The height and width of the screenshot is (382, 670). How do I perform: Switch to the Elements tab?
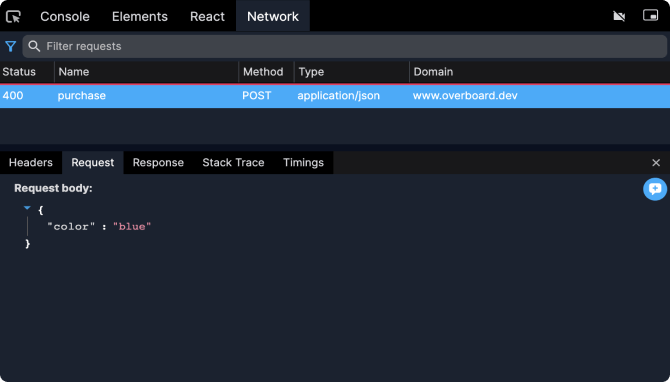click(x=140, y=16)
